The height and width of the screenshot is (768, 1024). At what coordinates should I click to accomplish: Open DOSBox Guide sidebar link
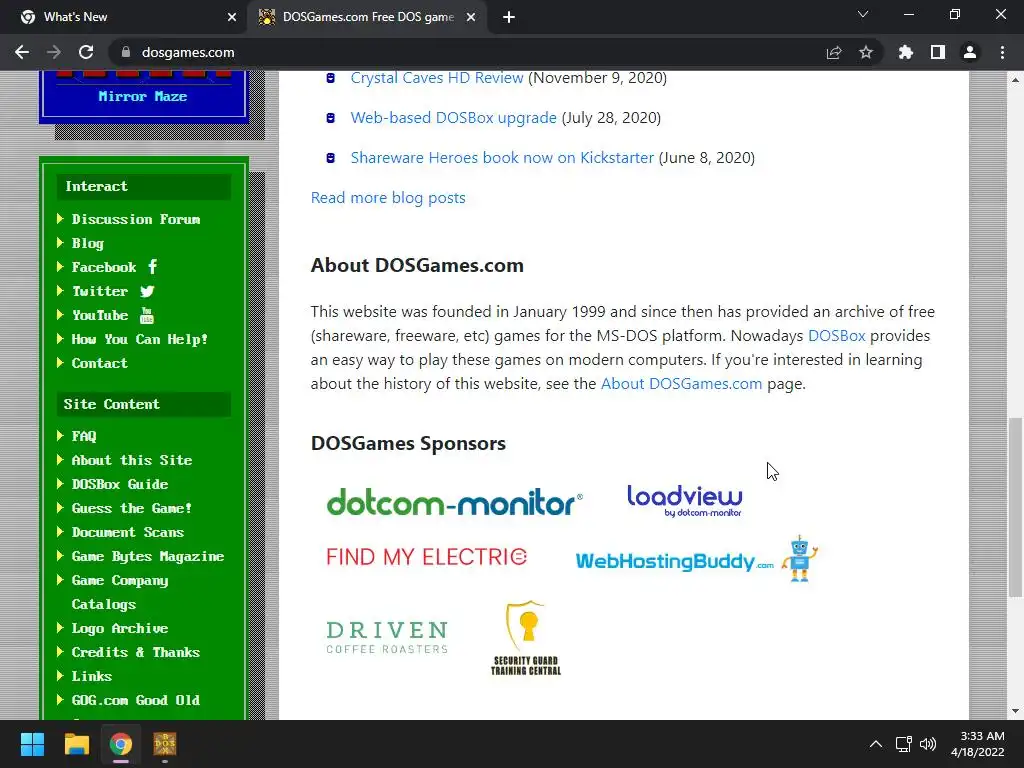point(120,485)
